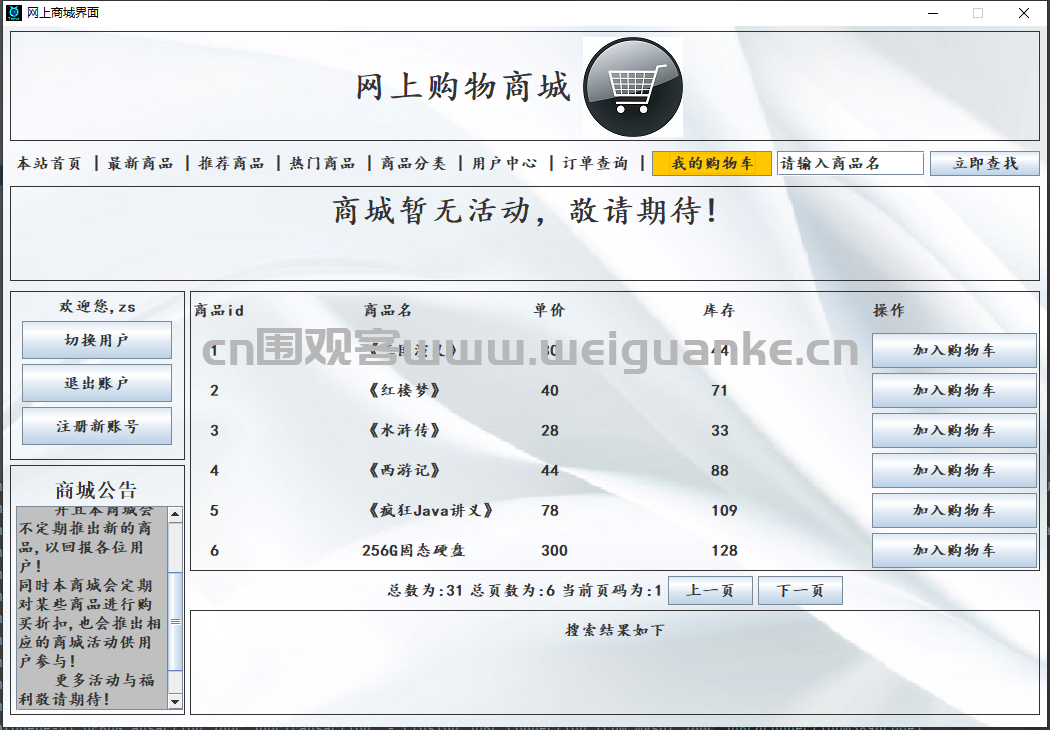
Task: Select product name 256G固态硬盘
Action: (x=413, y=551)
